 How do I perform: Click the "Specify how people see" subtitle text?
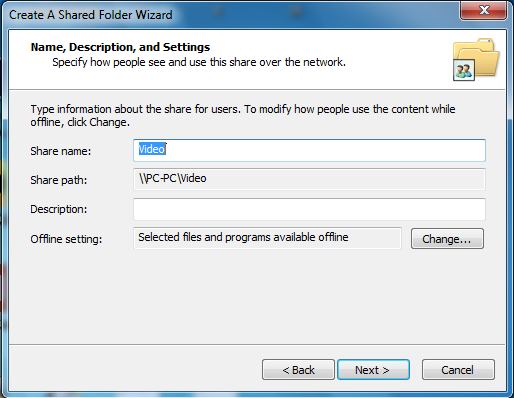point(199,62)
